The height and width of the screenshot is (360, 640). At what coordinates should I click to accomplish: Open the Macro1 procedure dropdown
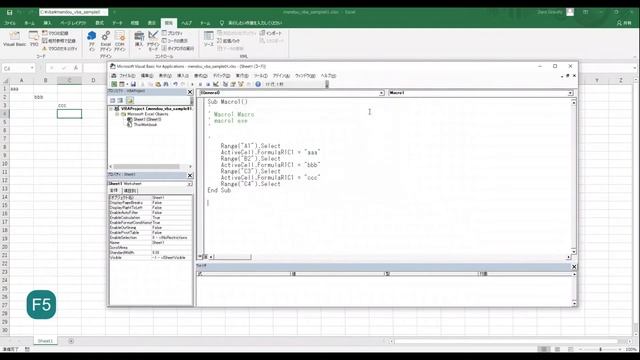[x=570, y=93]
